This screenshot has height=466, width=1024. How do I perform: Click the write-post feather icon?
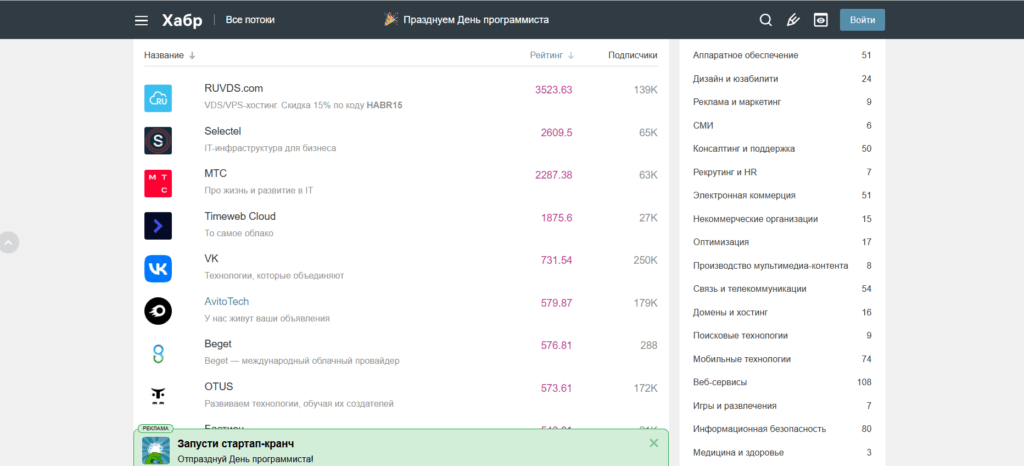[x=793, y=20]
